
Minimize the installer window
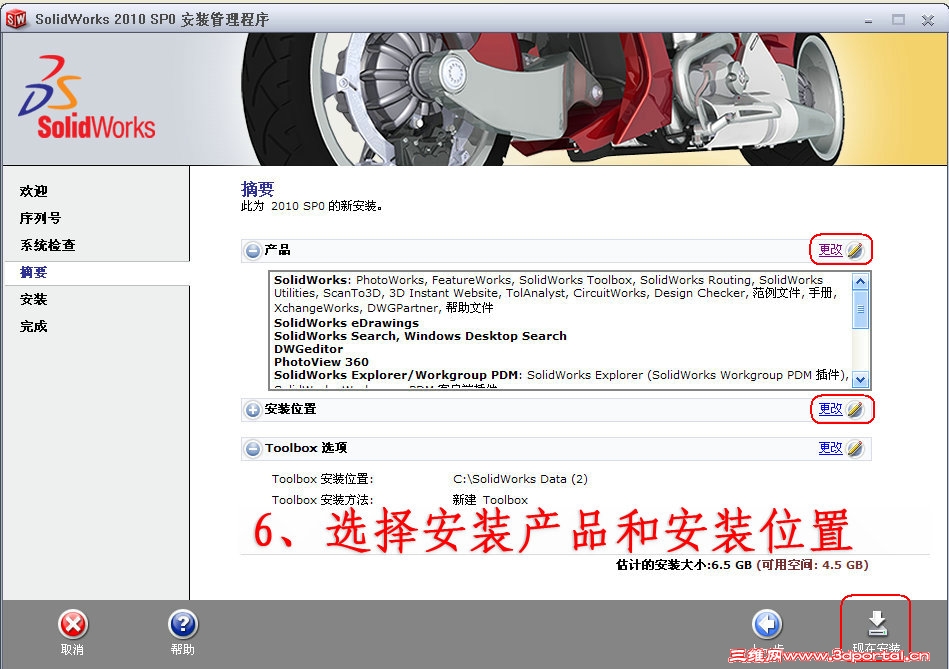click(x=869, y=21)
